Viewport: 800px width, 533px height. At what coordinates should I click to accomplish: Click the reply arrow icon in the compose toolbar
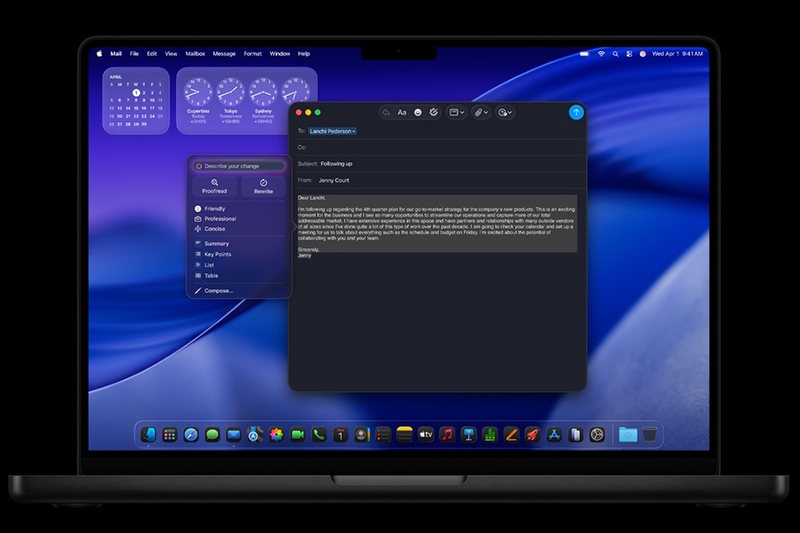[x=386, y=113]
